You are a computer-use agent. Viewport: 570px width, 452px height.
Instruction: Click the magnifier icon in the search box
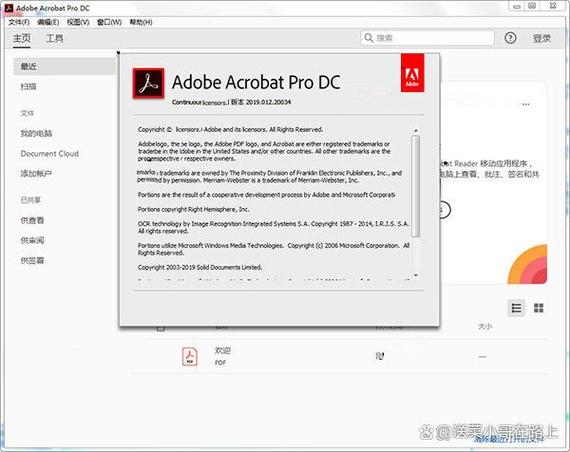pos(369,38)
